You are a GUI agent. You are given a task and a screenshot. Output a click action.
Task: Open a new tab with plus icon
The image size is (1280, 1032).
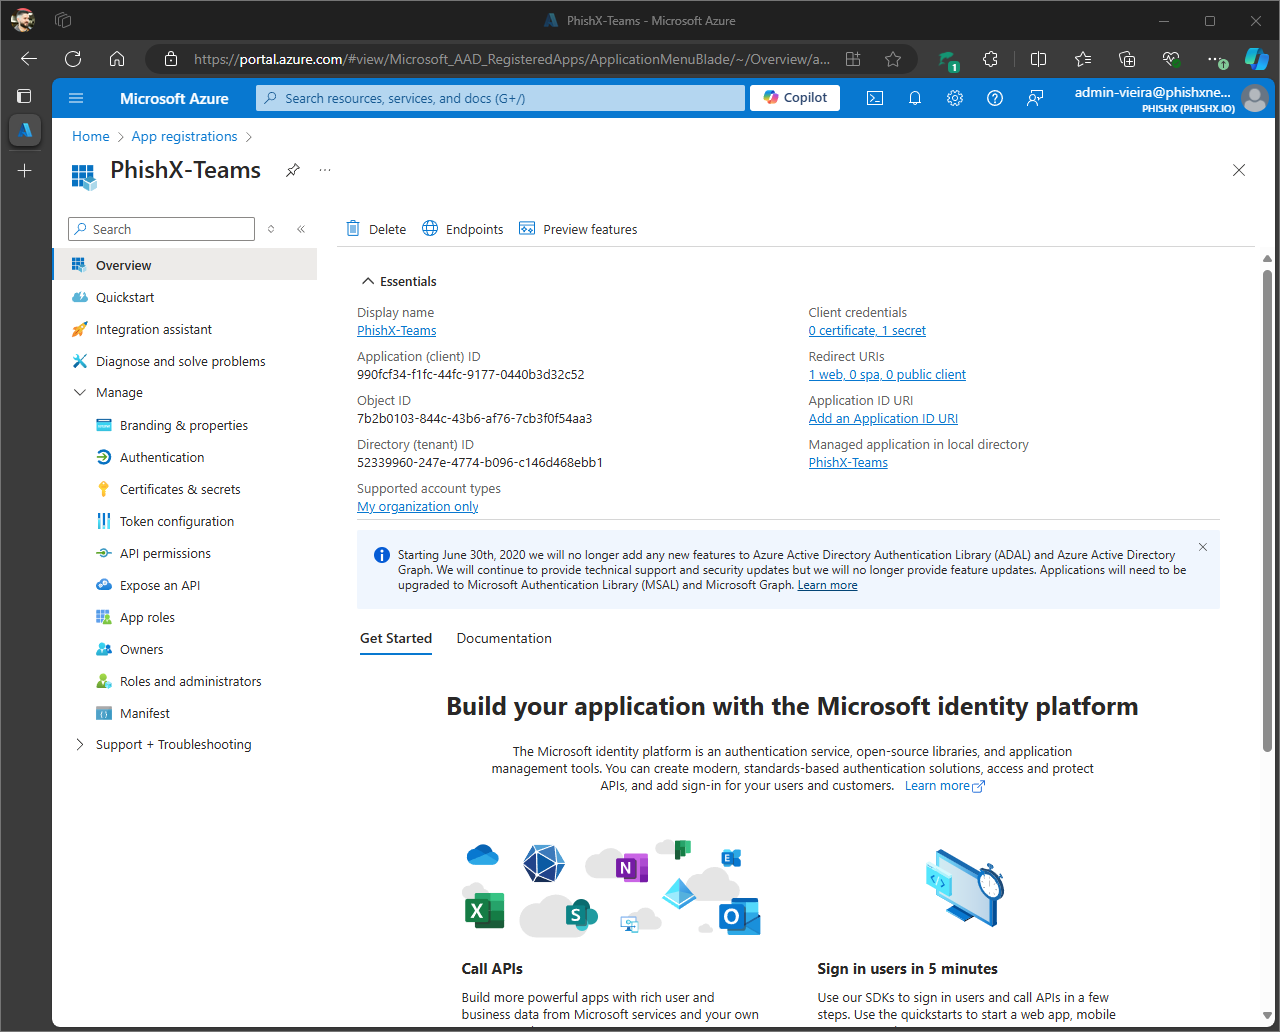pos(25,171)
